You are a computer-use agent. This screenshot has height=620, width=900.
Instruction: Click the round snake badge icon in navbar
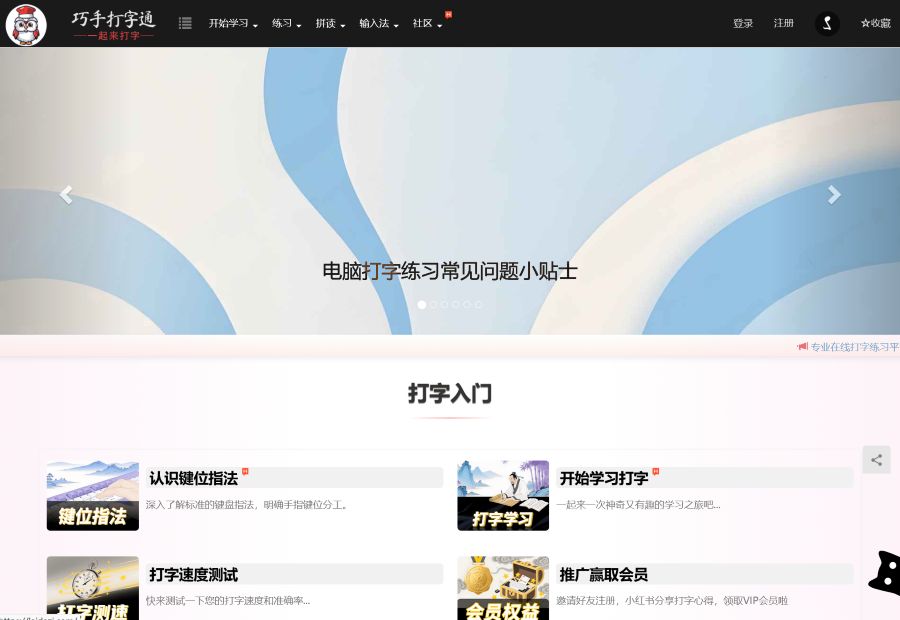click(x=827, y=23)
